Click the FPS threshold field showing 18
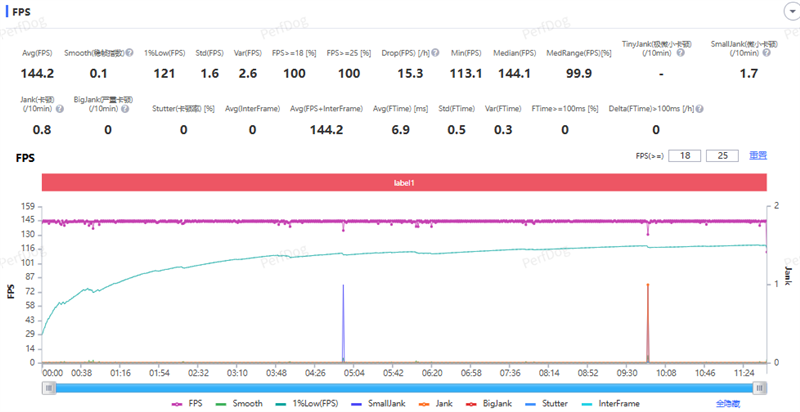Screen dimensions: 800x412 [x=685, y=155]
